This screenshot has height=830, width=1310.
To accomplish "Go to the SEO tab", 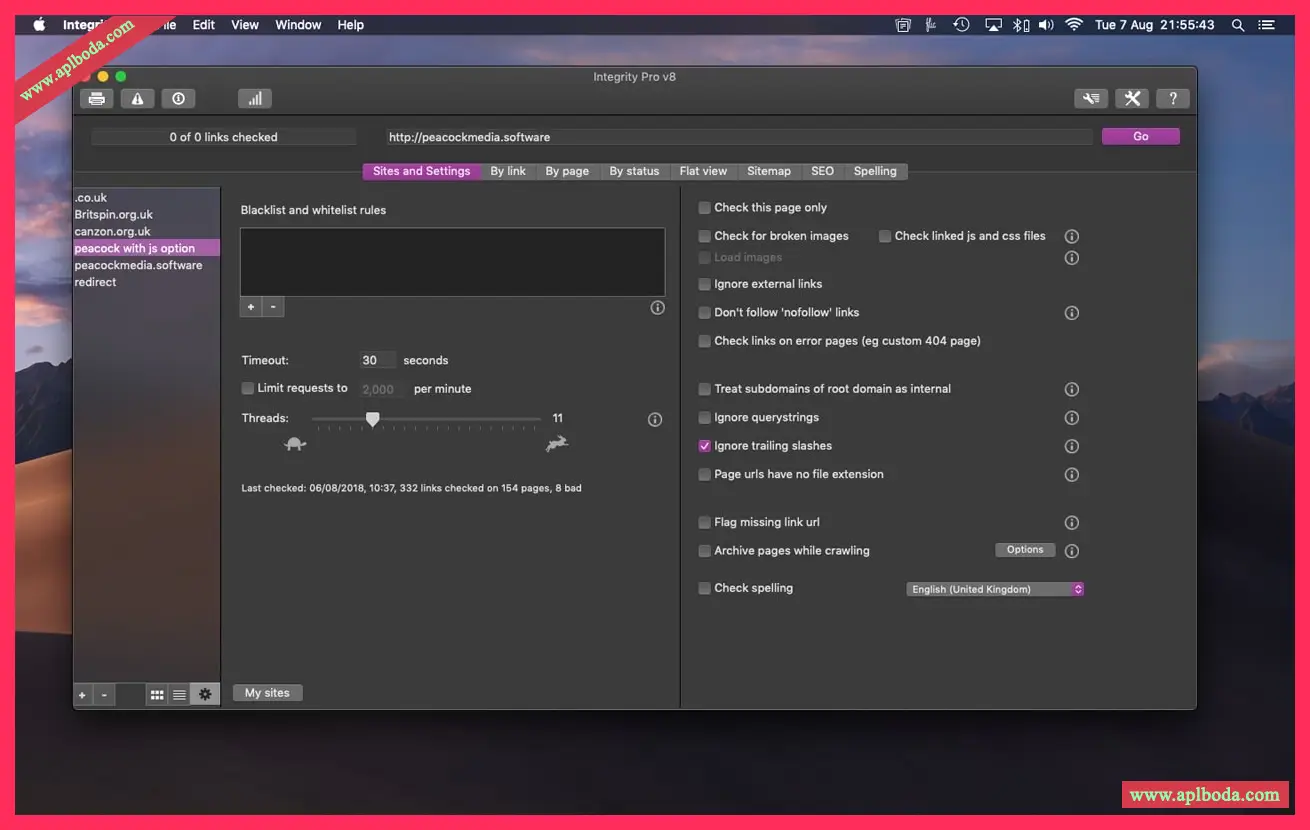I will (x=822, y=171).
